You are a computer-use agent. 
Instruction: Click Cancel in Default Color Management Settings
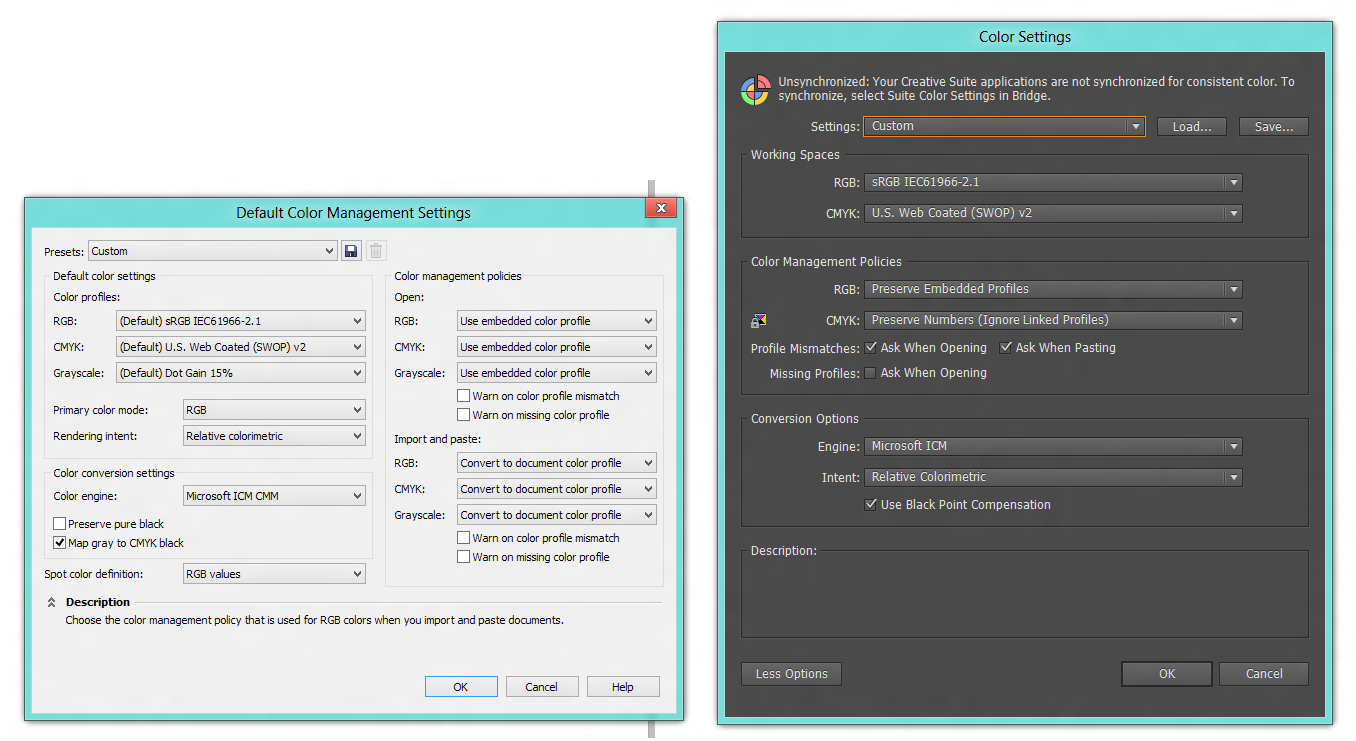[542, 686]
